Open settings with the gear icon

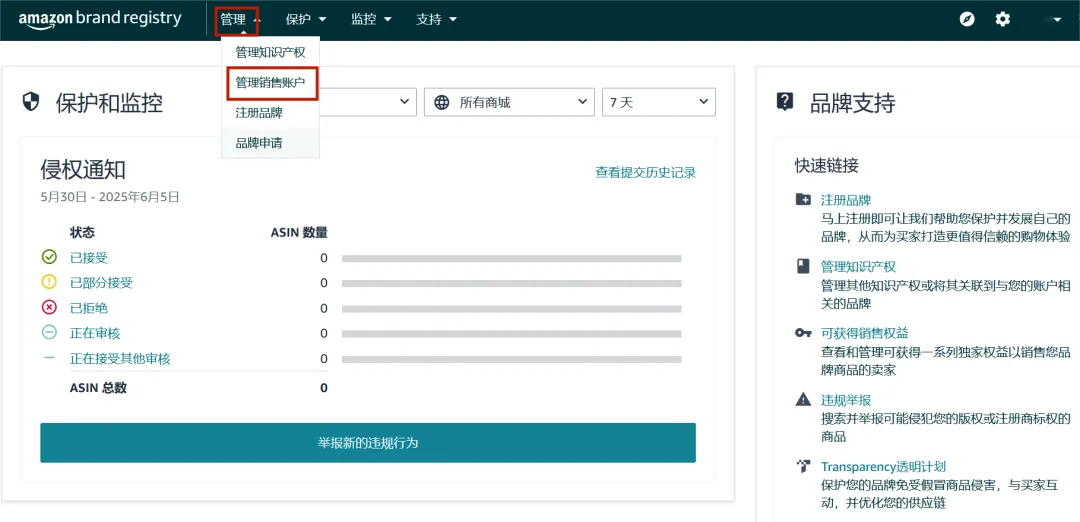pos(1003,19)
